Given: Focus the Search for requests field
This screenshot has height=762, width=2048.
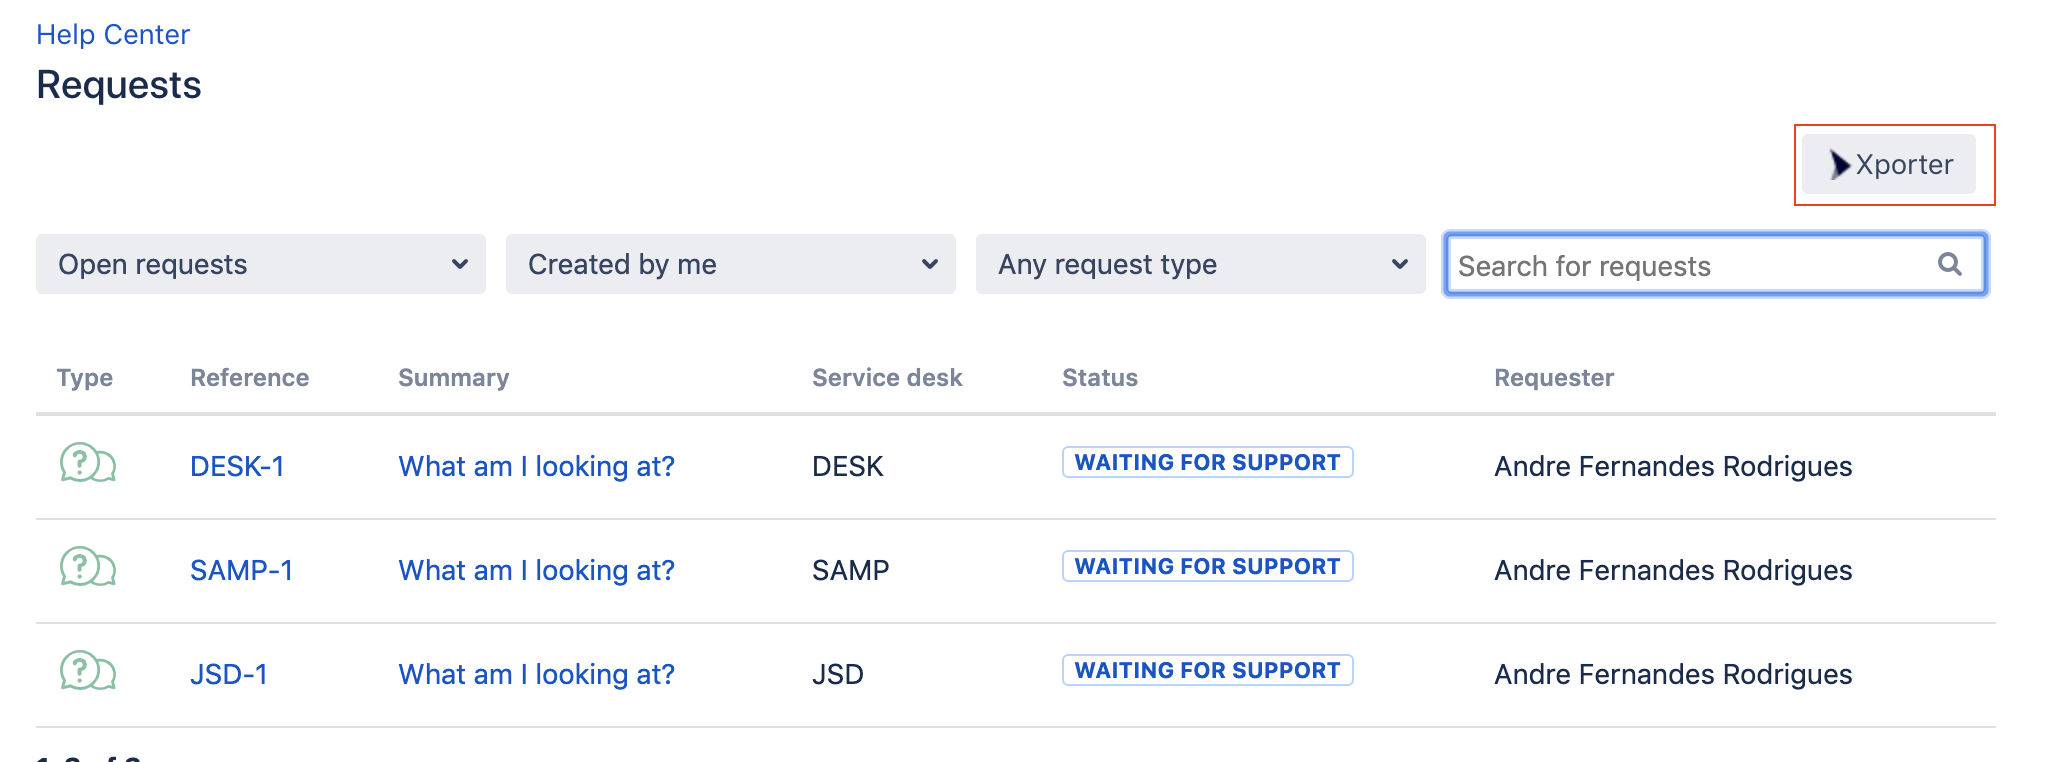Looking at the screenshot, I should click(x=1690, y=265).
